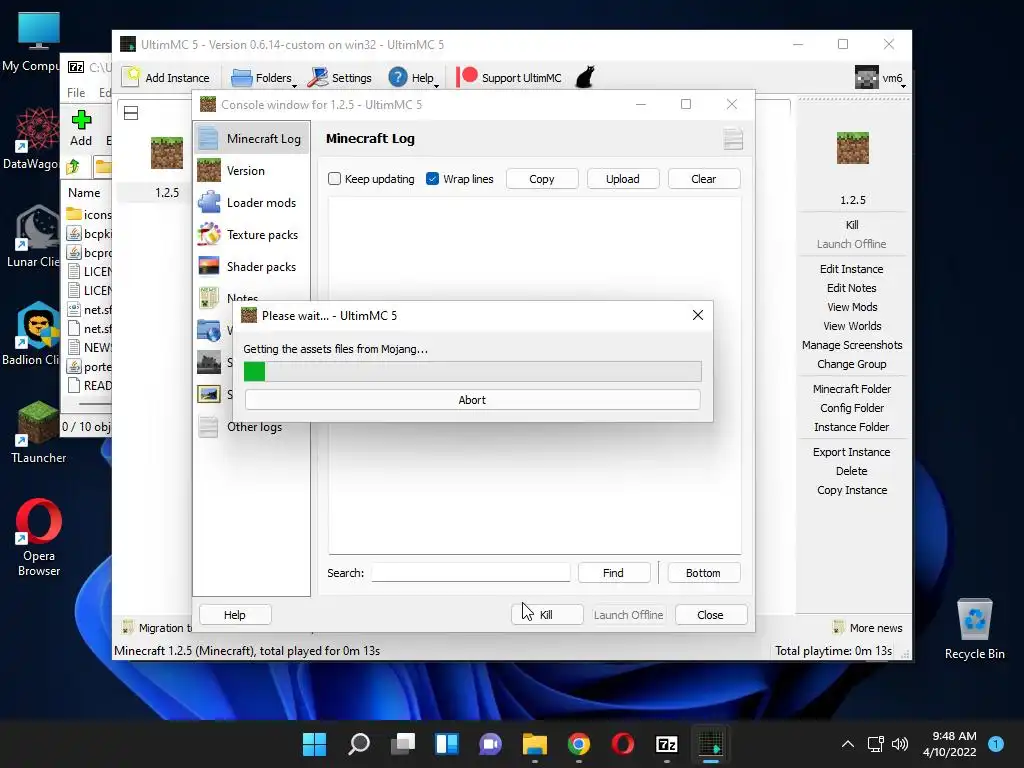Click Kill in the right instance panel

coord(852,225)
